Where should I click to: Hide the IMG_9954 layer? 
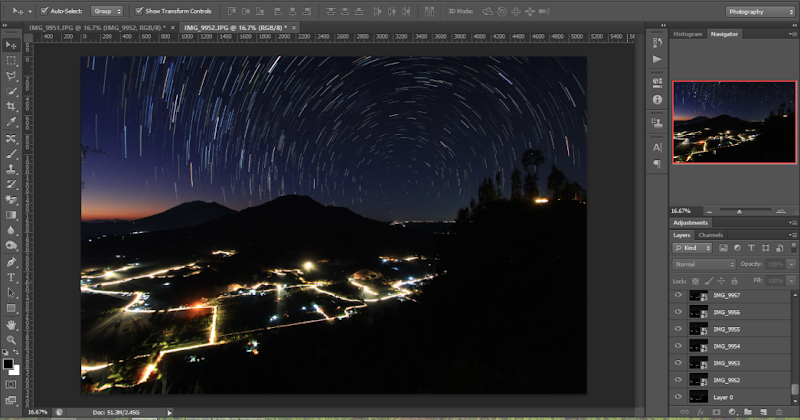point(678,346)
